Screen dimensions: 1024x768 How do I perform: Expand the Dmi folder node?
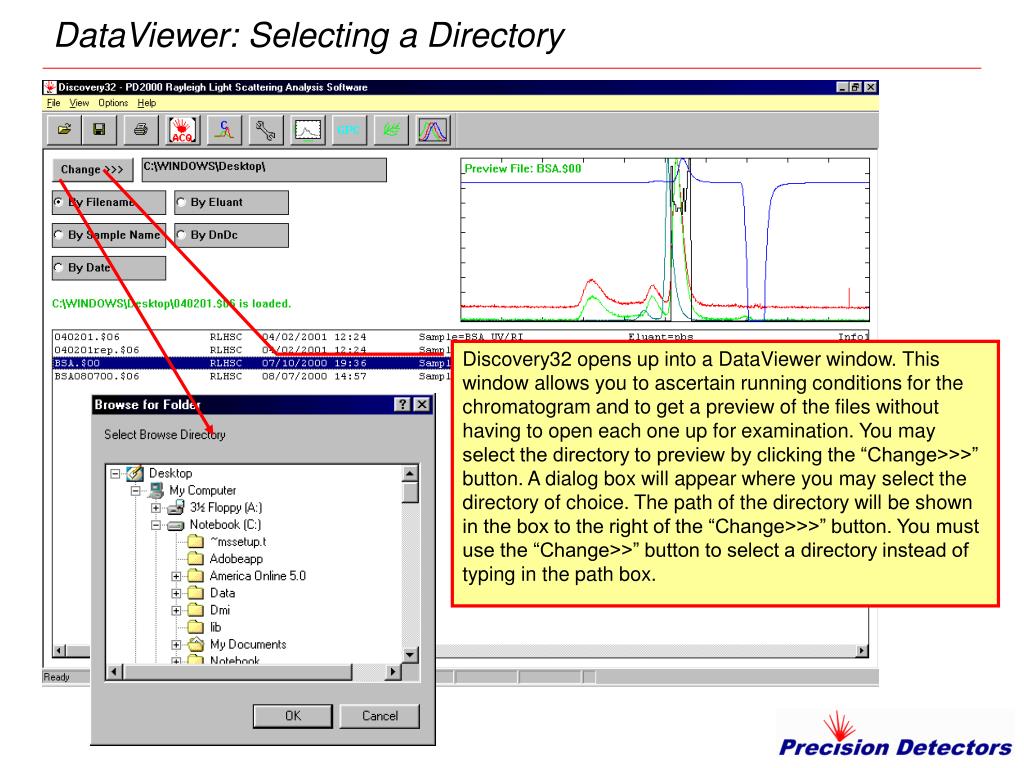click(x=176, y=610)
